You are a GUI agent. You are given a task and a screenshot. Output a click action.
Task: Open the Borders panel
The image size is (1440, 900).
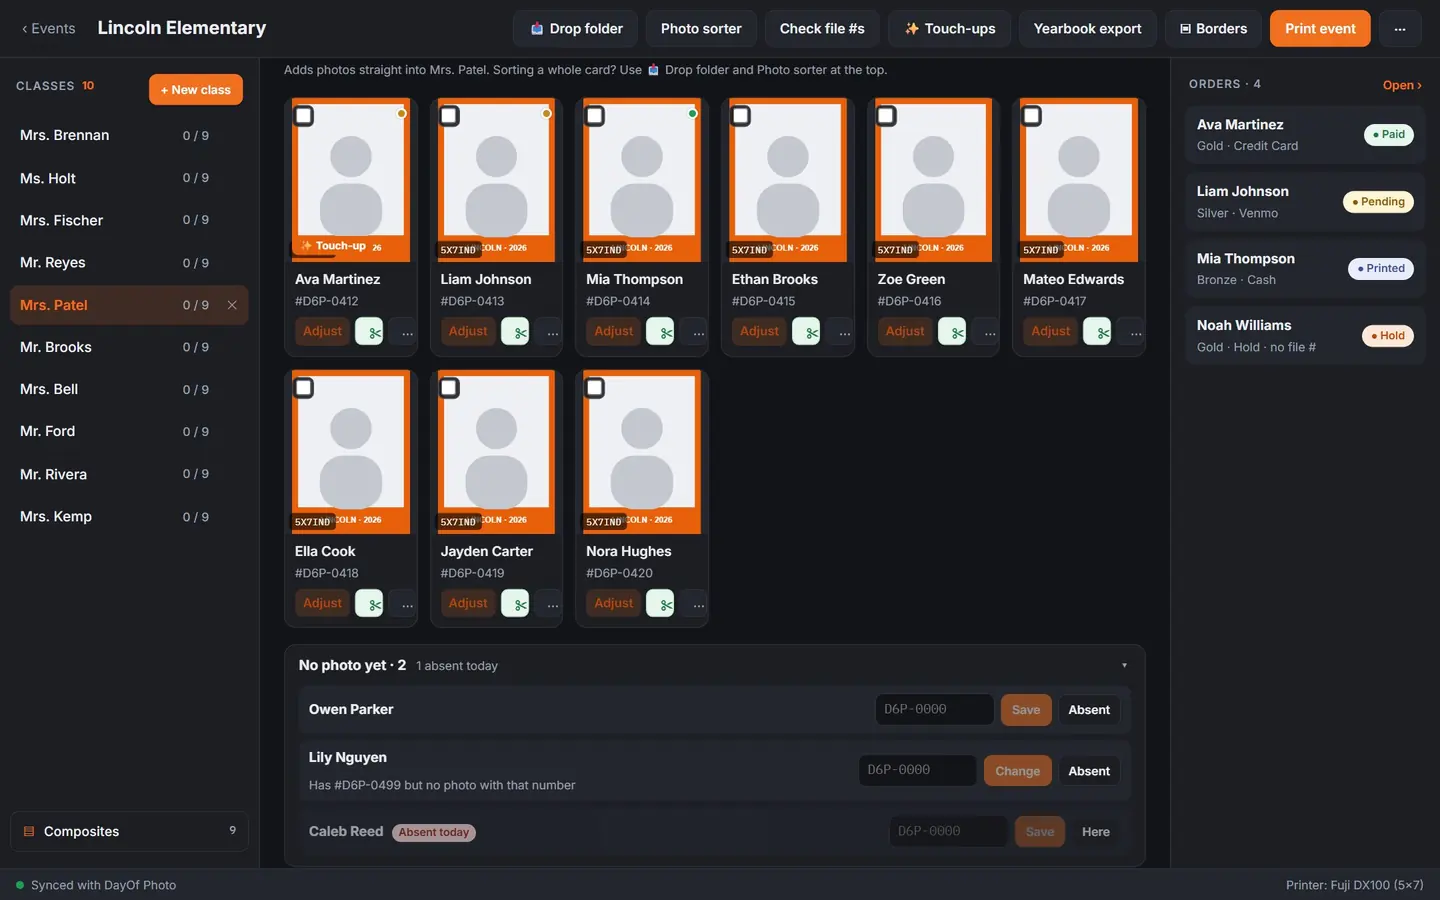click(x=1213, y=29)
